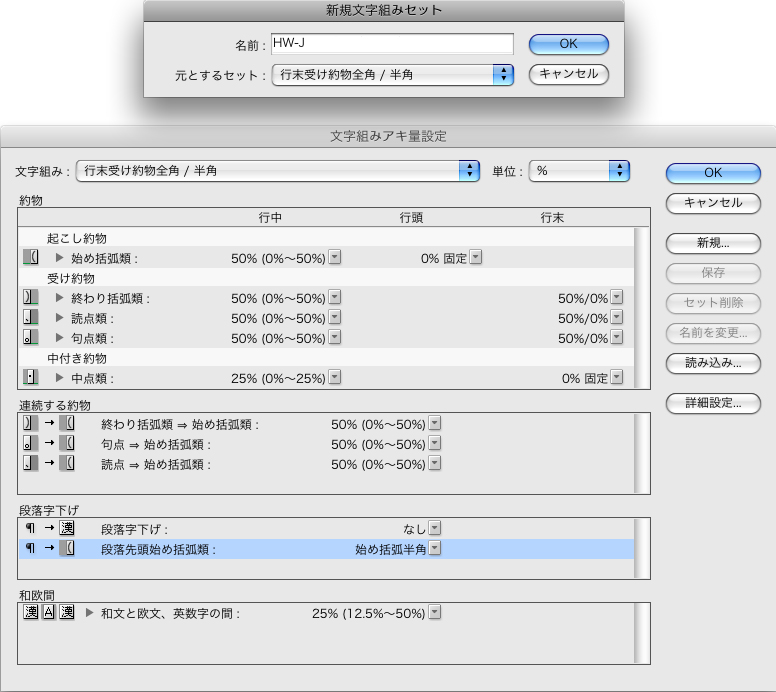Expand the 終わり括弧類 disclosure triangle
This screenshot has width=776, height=692.
tap(59, 297)
